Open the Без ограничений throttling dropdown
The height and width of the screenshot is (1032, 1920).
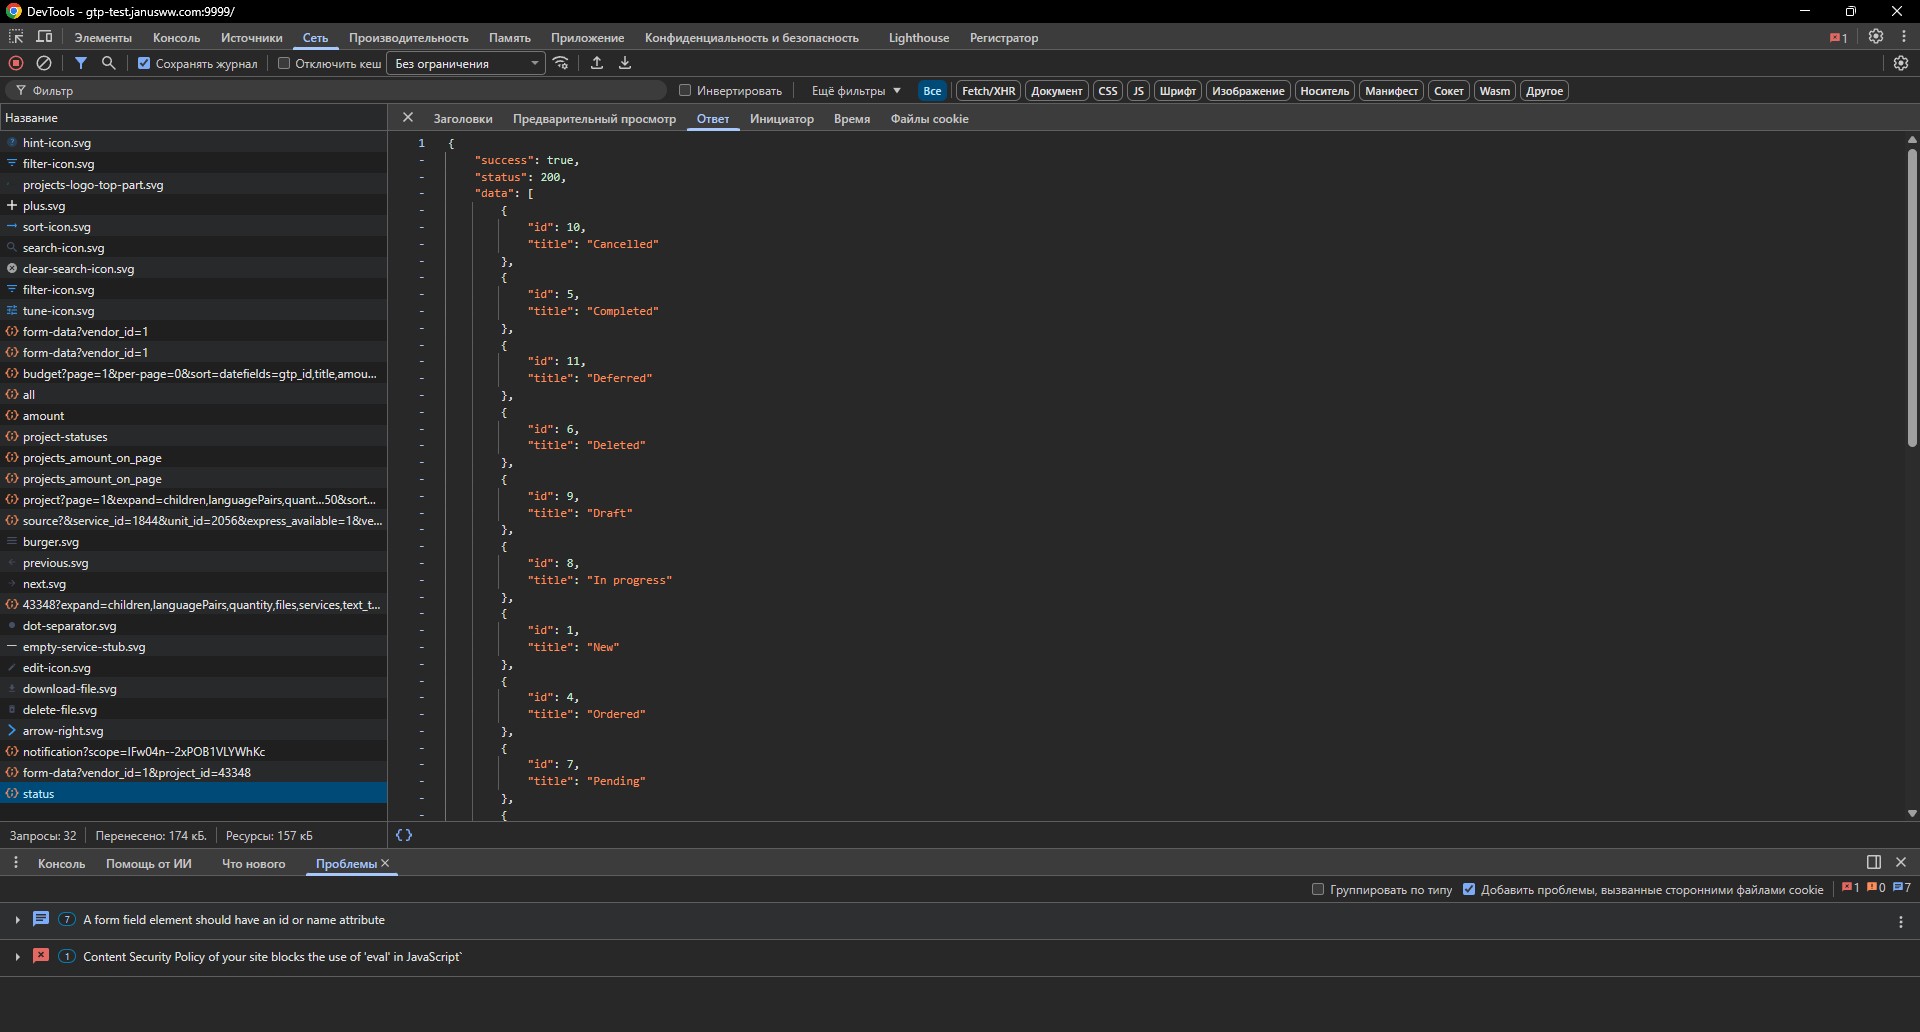coord(465,63)
